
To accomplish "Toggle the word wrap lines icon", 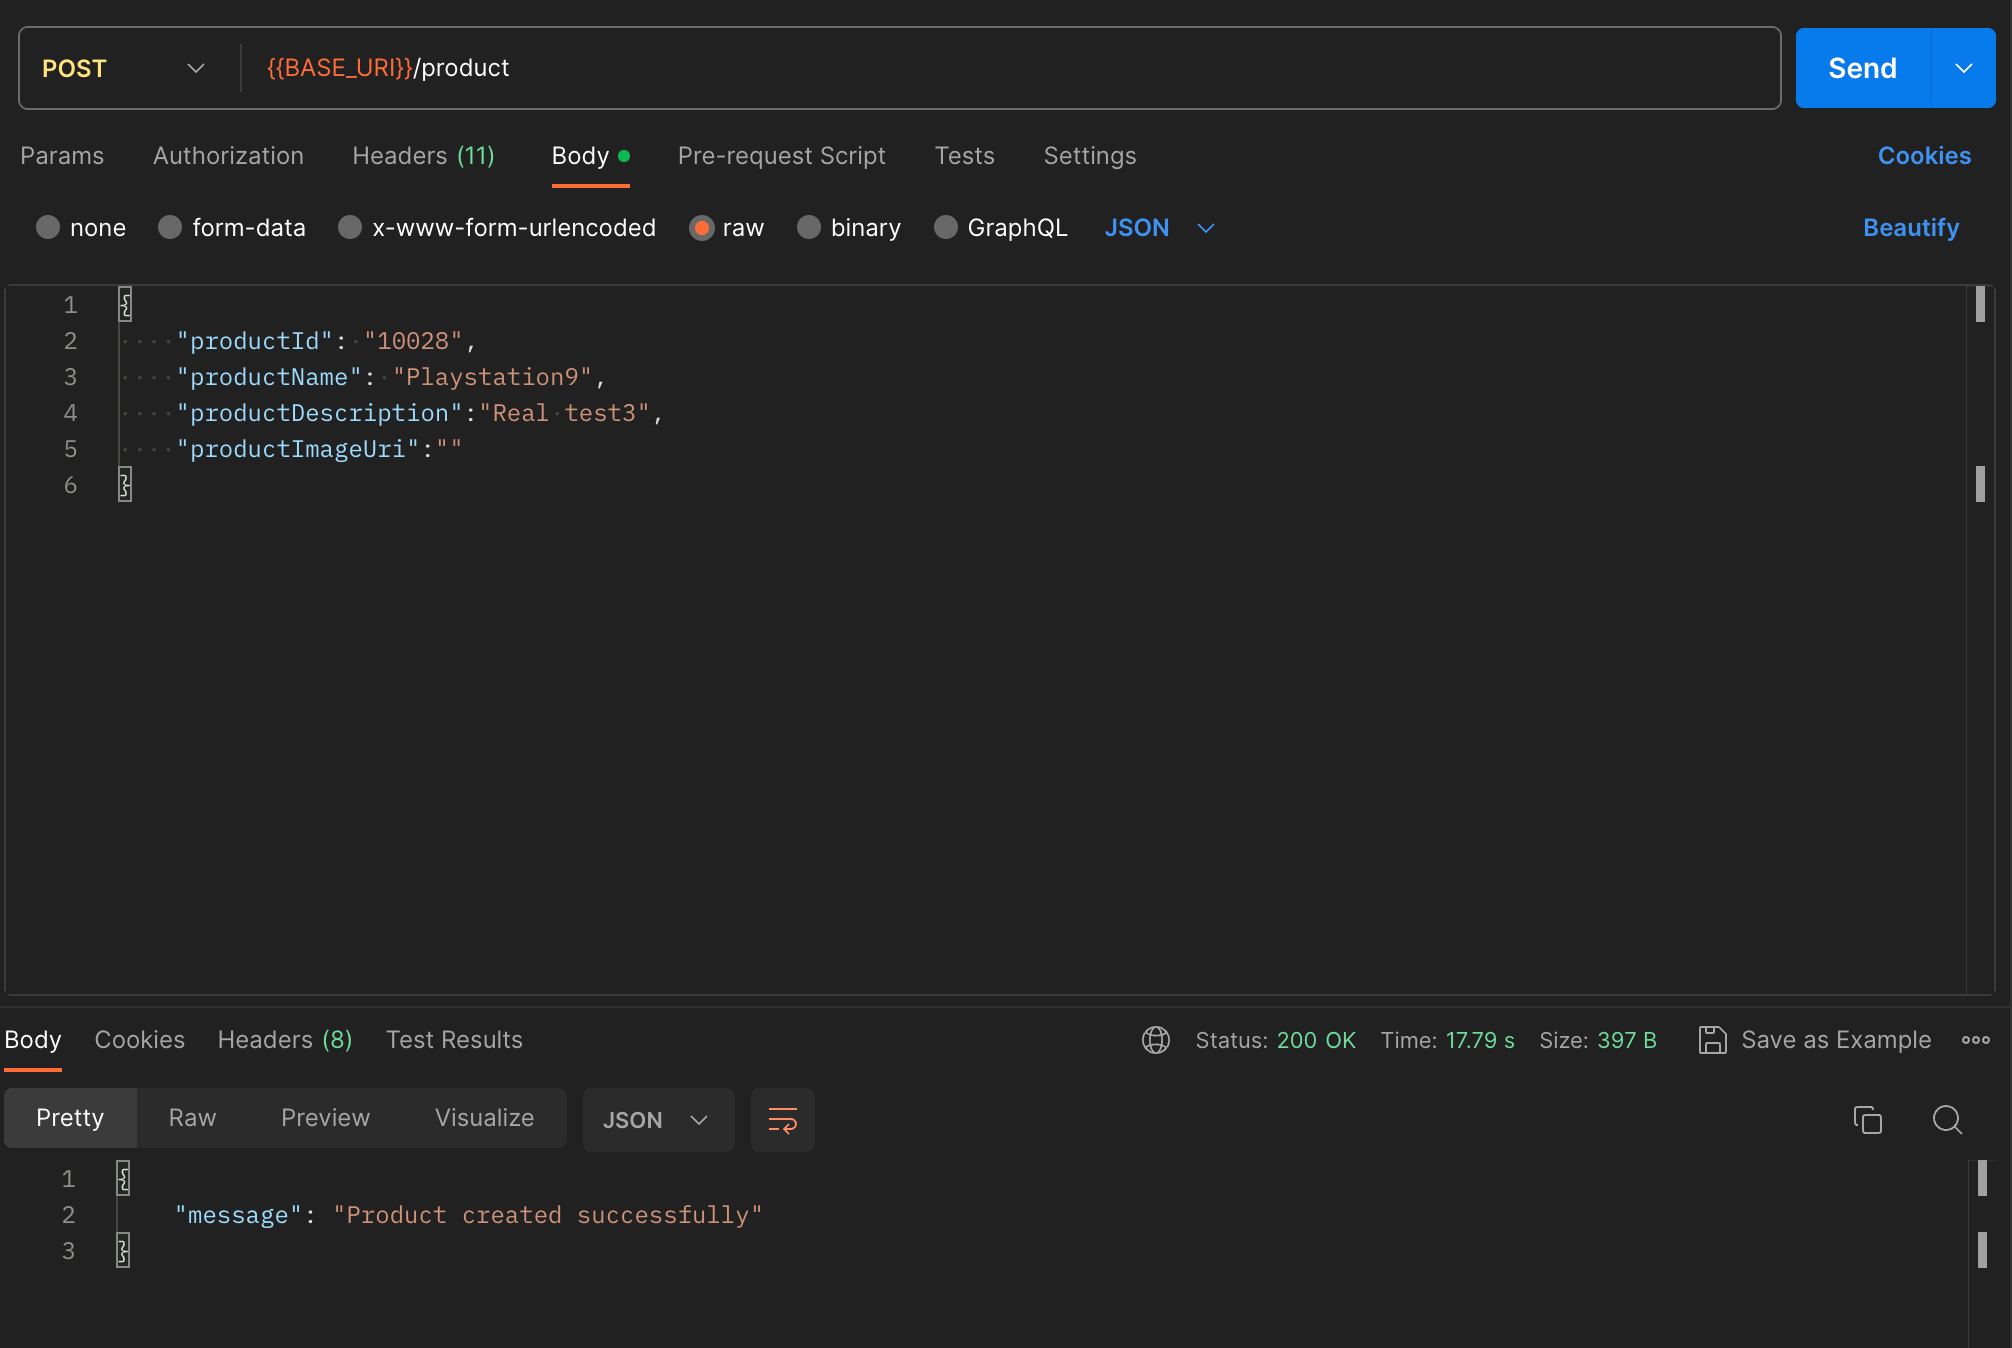I will (x=782, y=1119).
